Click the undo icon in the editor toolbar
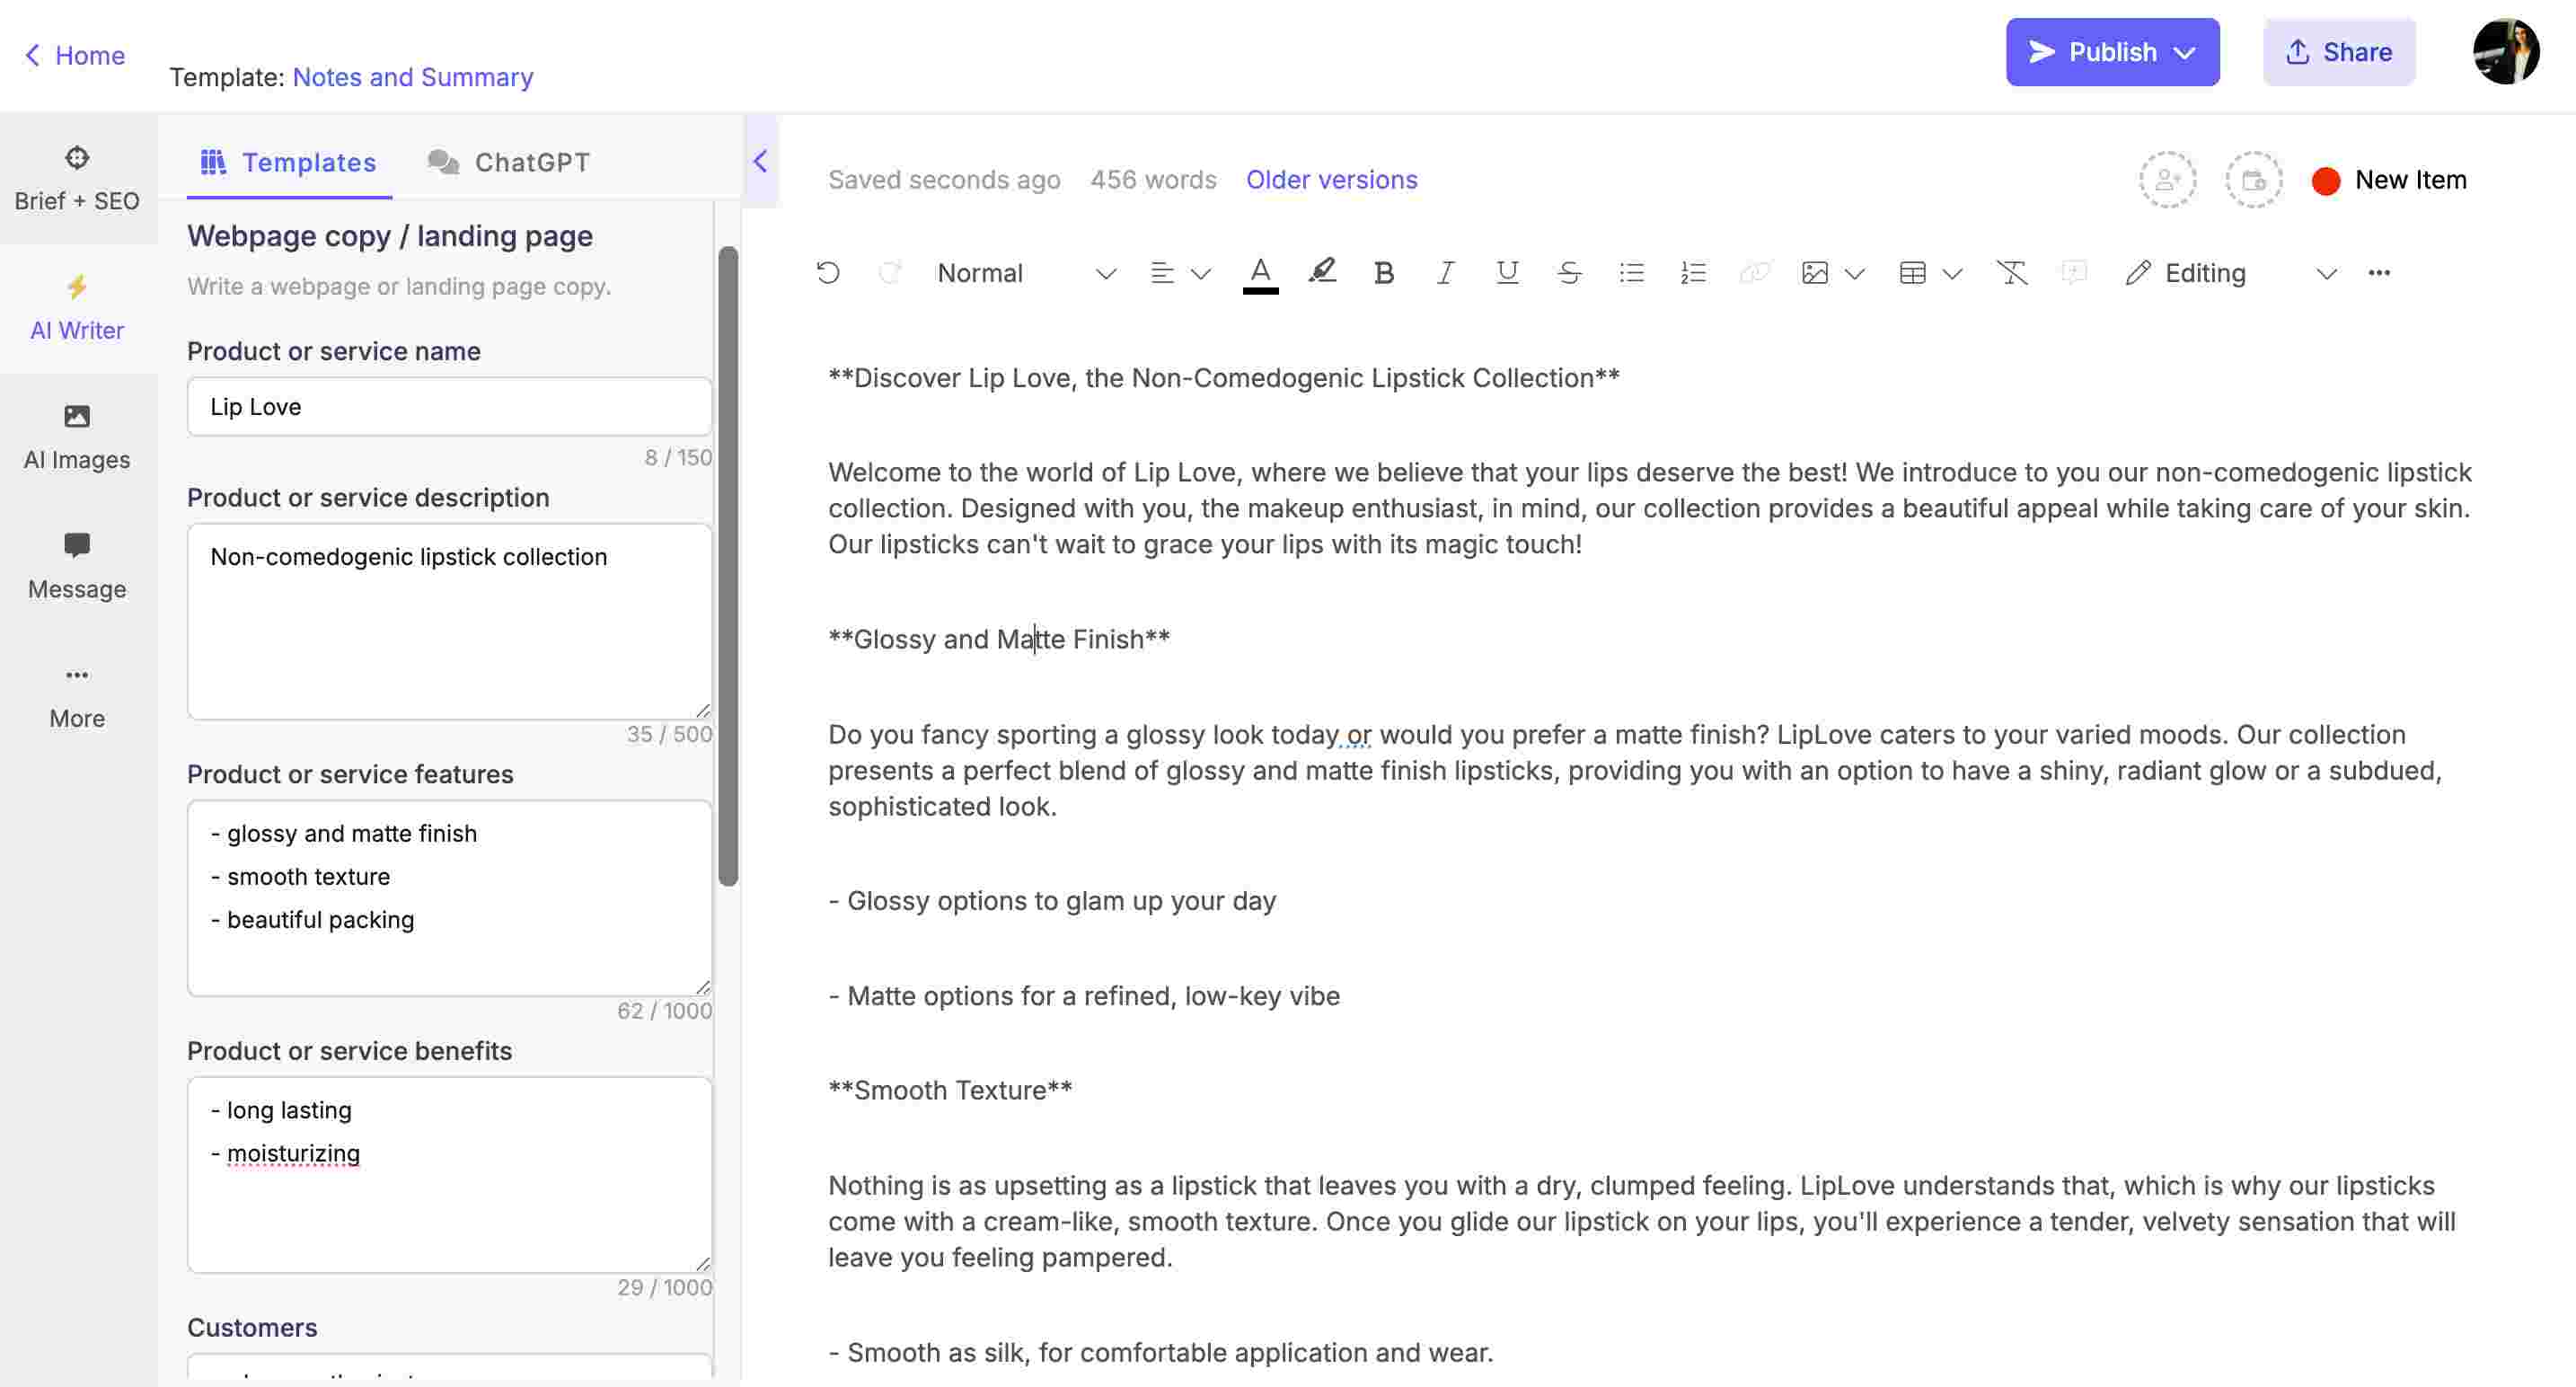2576x1387 pixels. [828, 272]
